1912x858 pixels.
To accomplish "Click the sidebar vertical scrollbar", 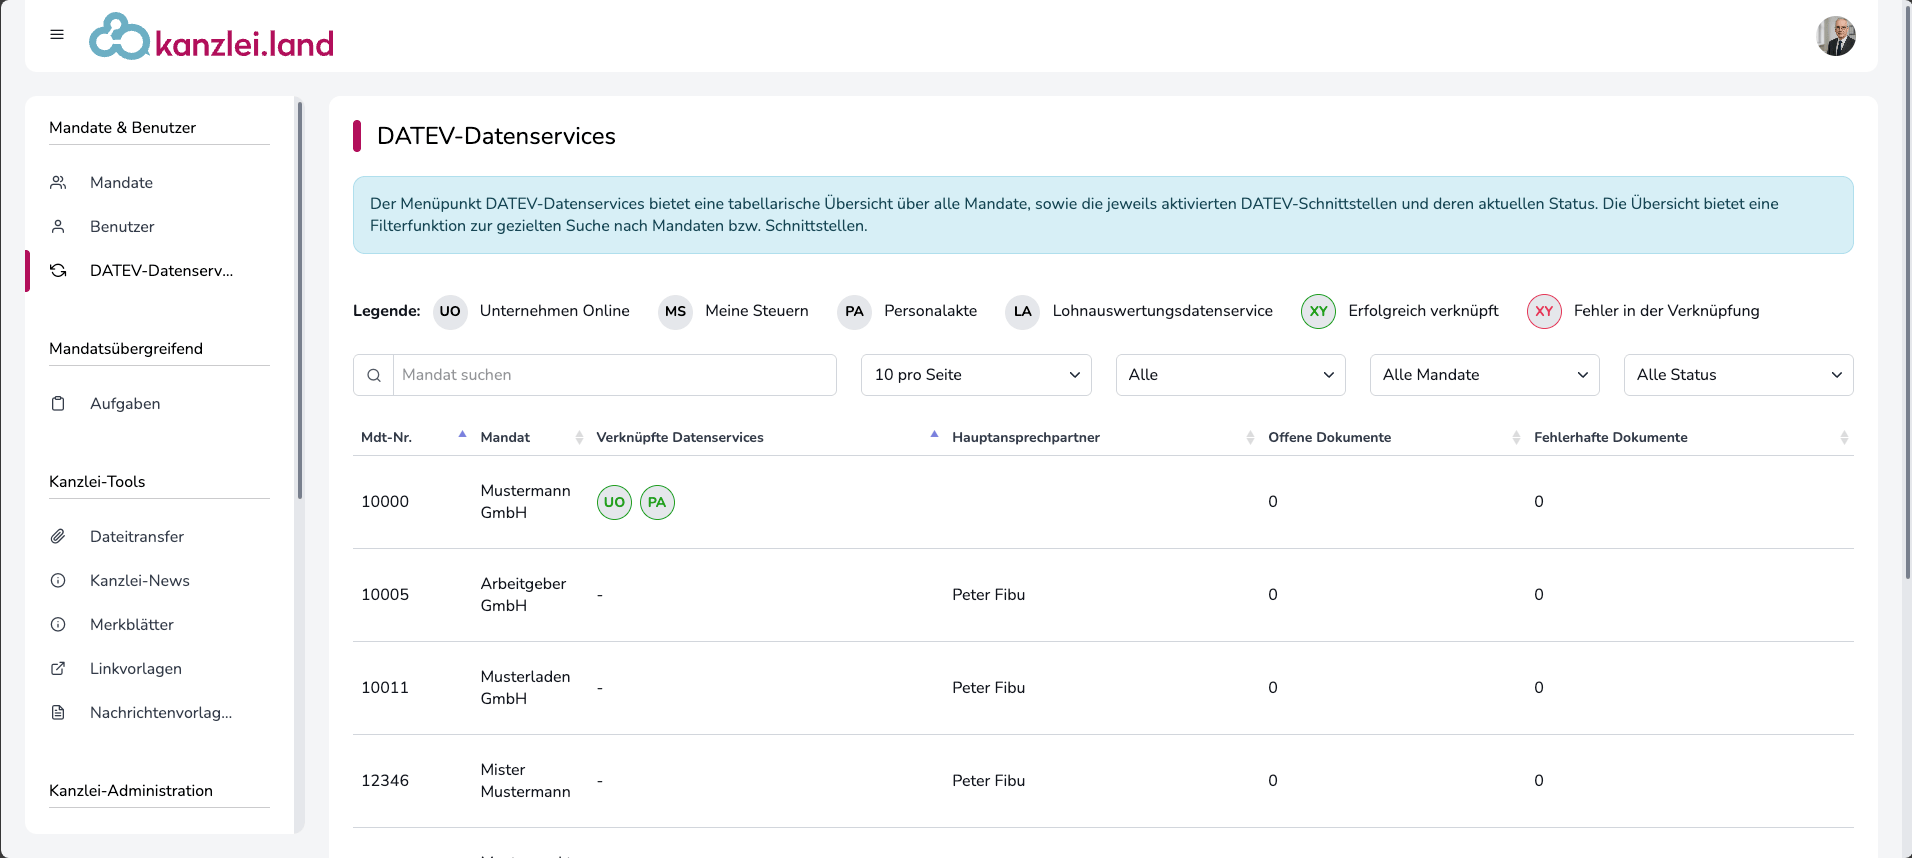I will tap(299, 300).
